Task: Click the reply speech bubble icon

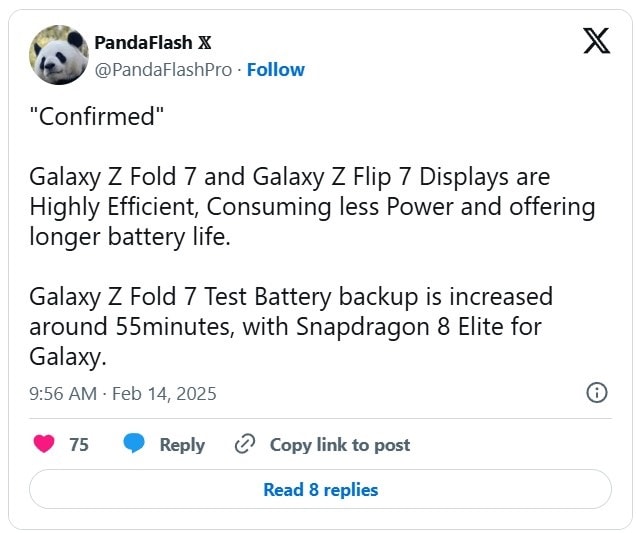Action: pos(135,445)
